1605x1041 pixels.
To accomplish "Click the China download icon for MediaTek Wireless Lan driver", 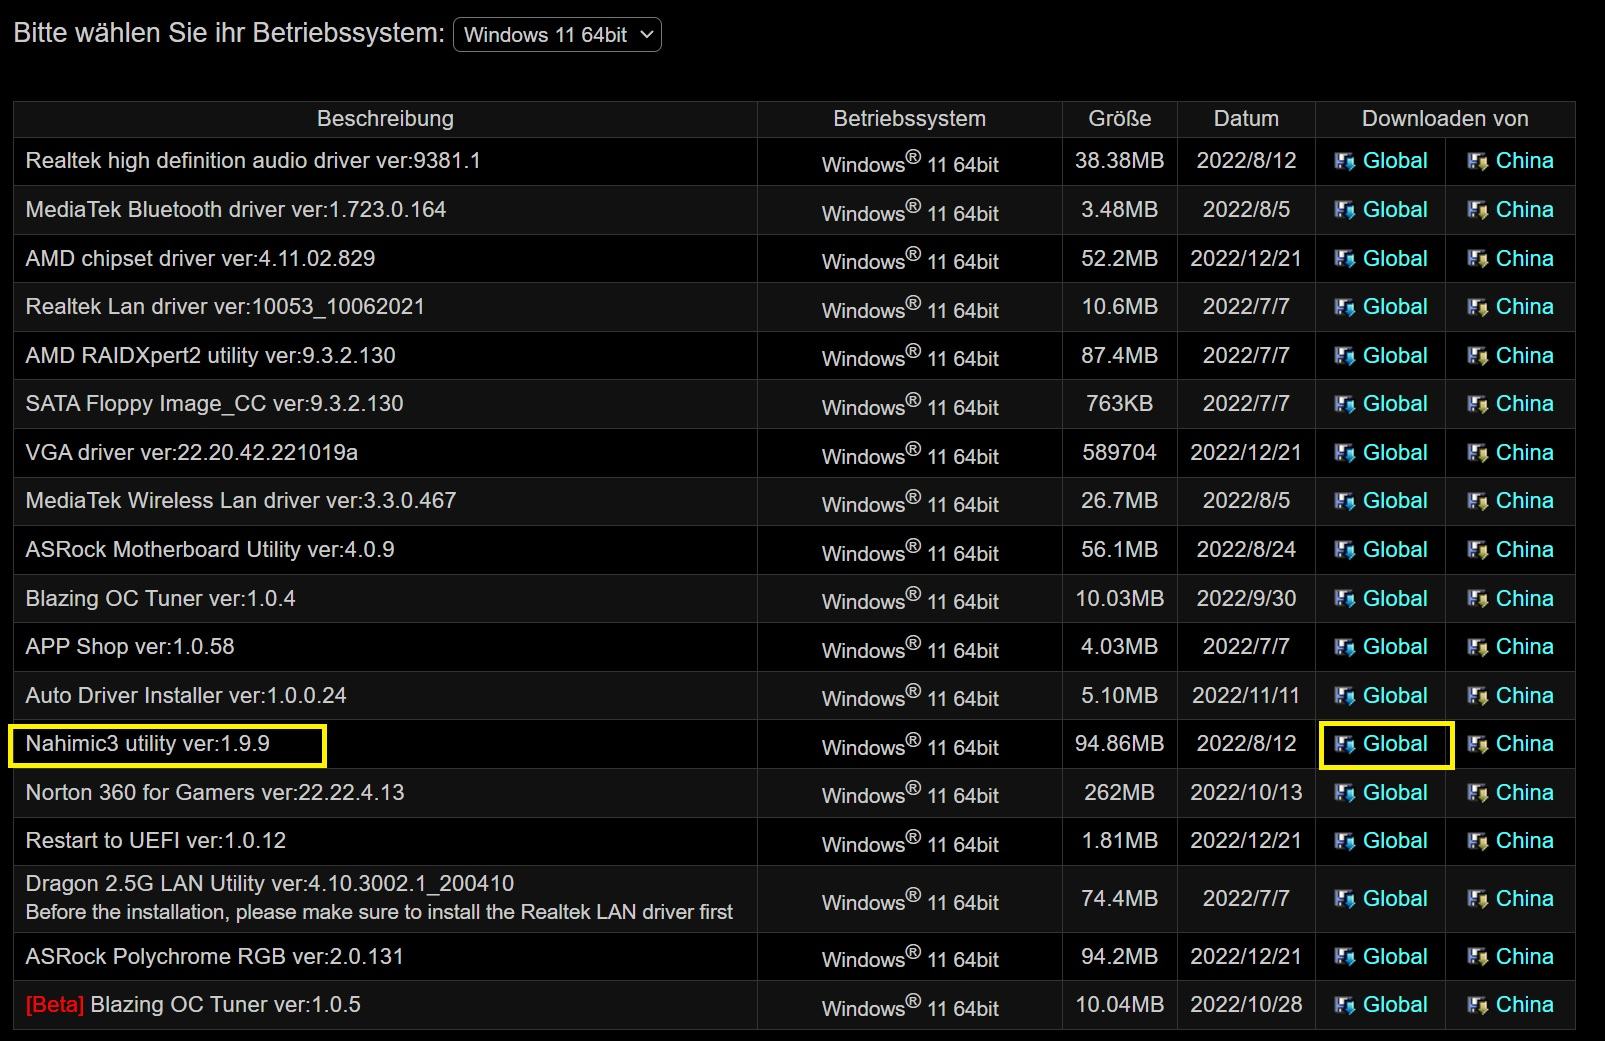I will [1477, 502].
